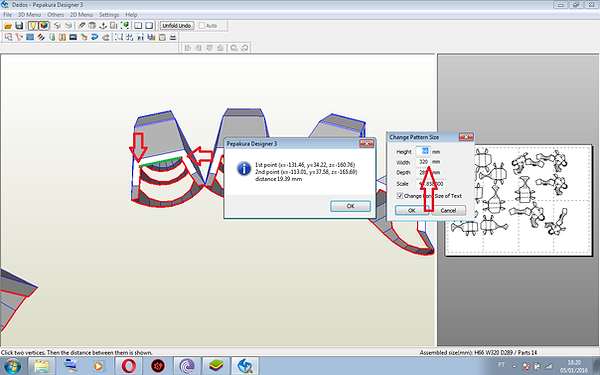Click the blue curved arrow icon

(95, 37)
